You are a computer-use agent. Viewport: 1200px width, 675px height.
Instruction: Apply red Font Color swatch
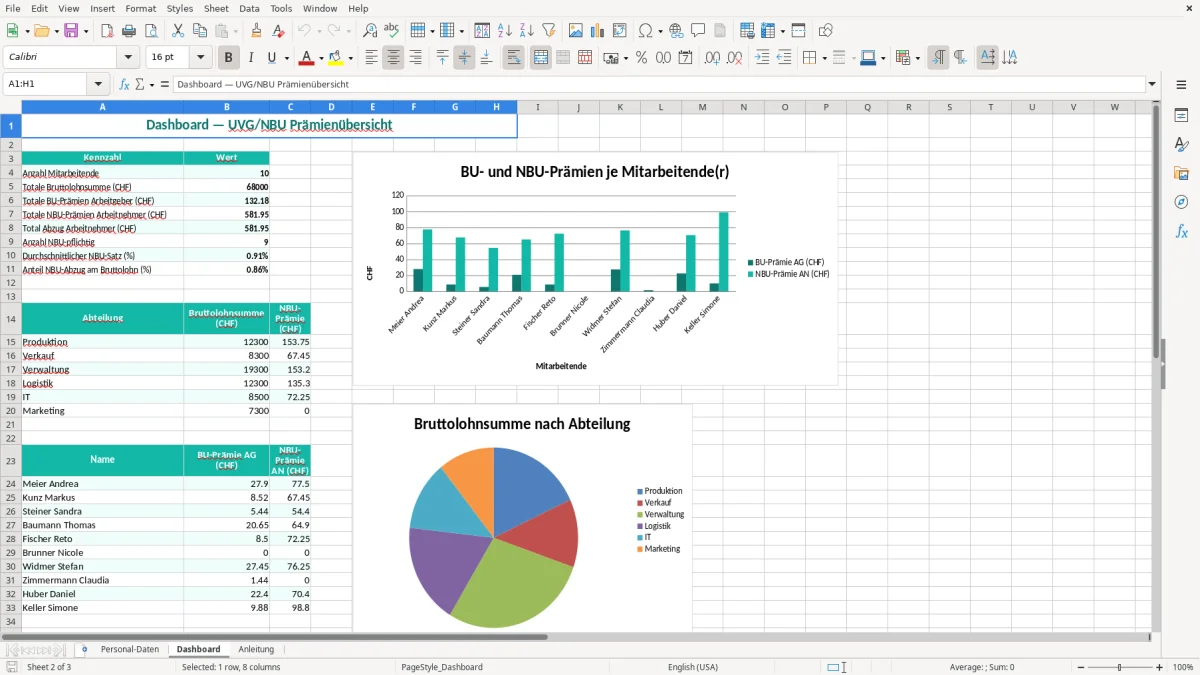coord(306,58)
